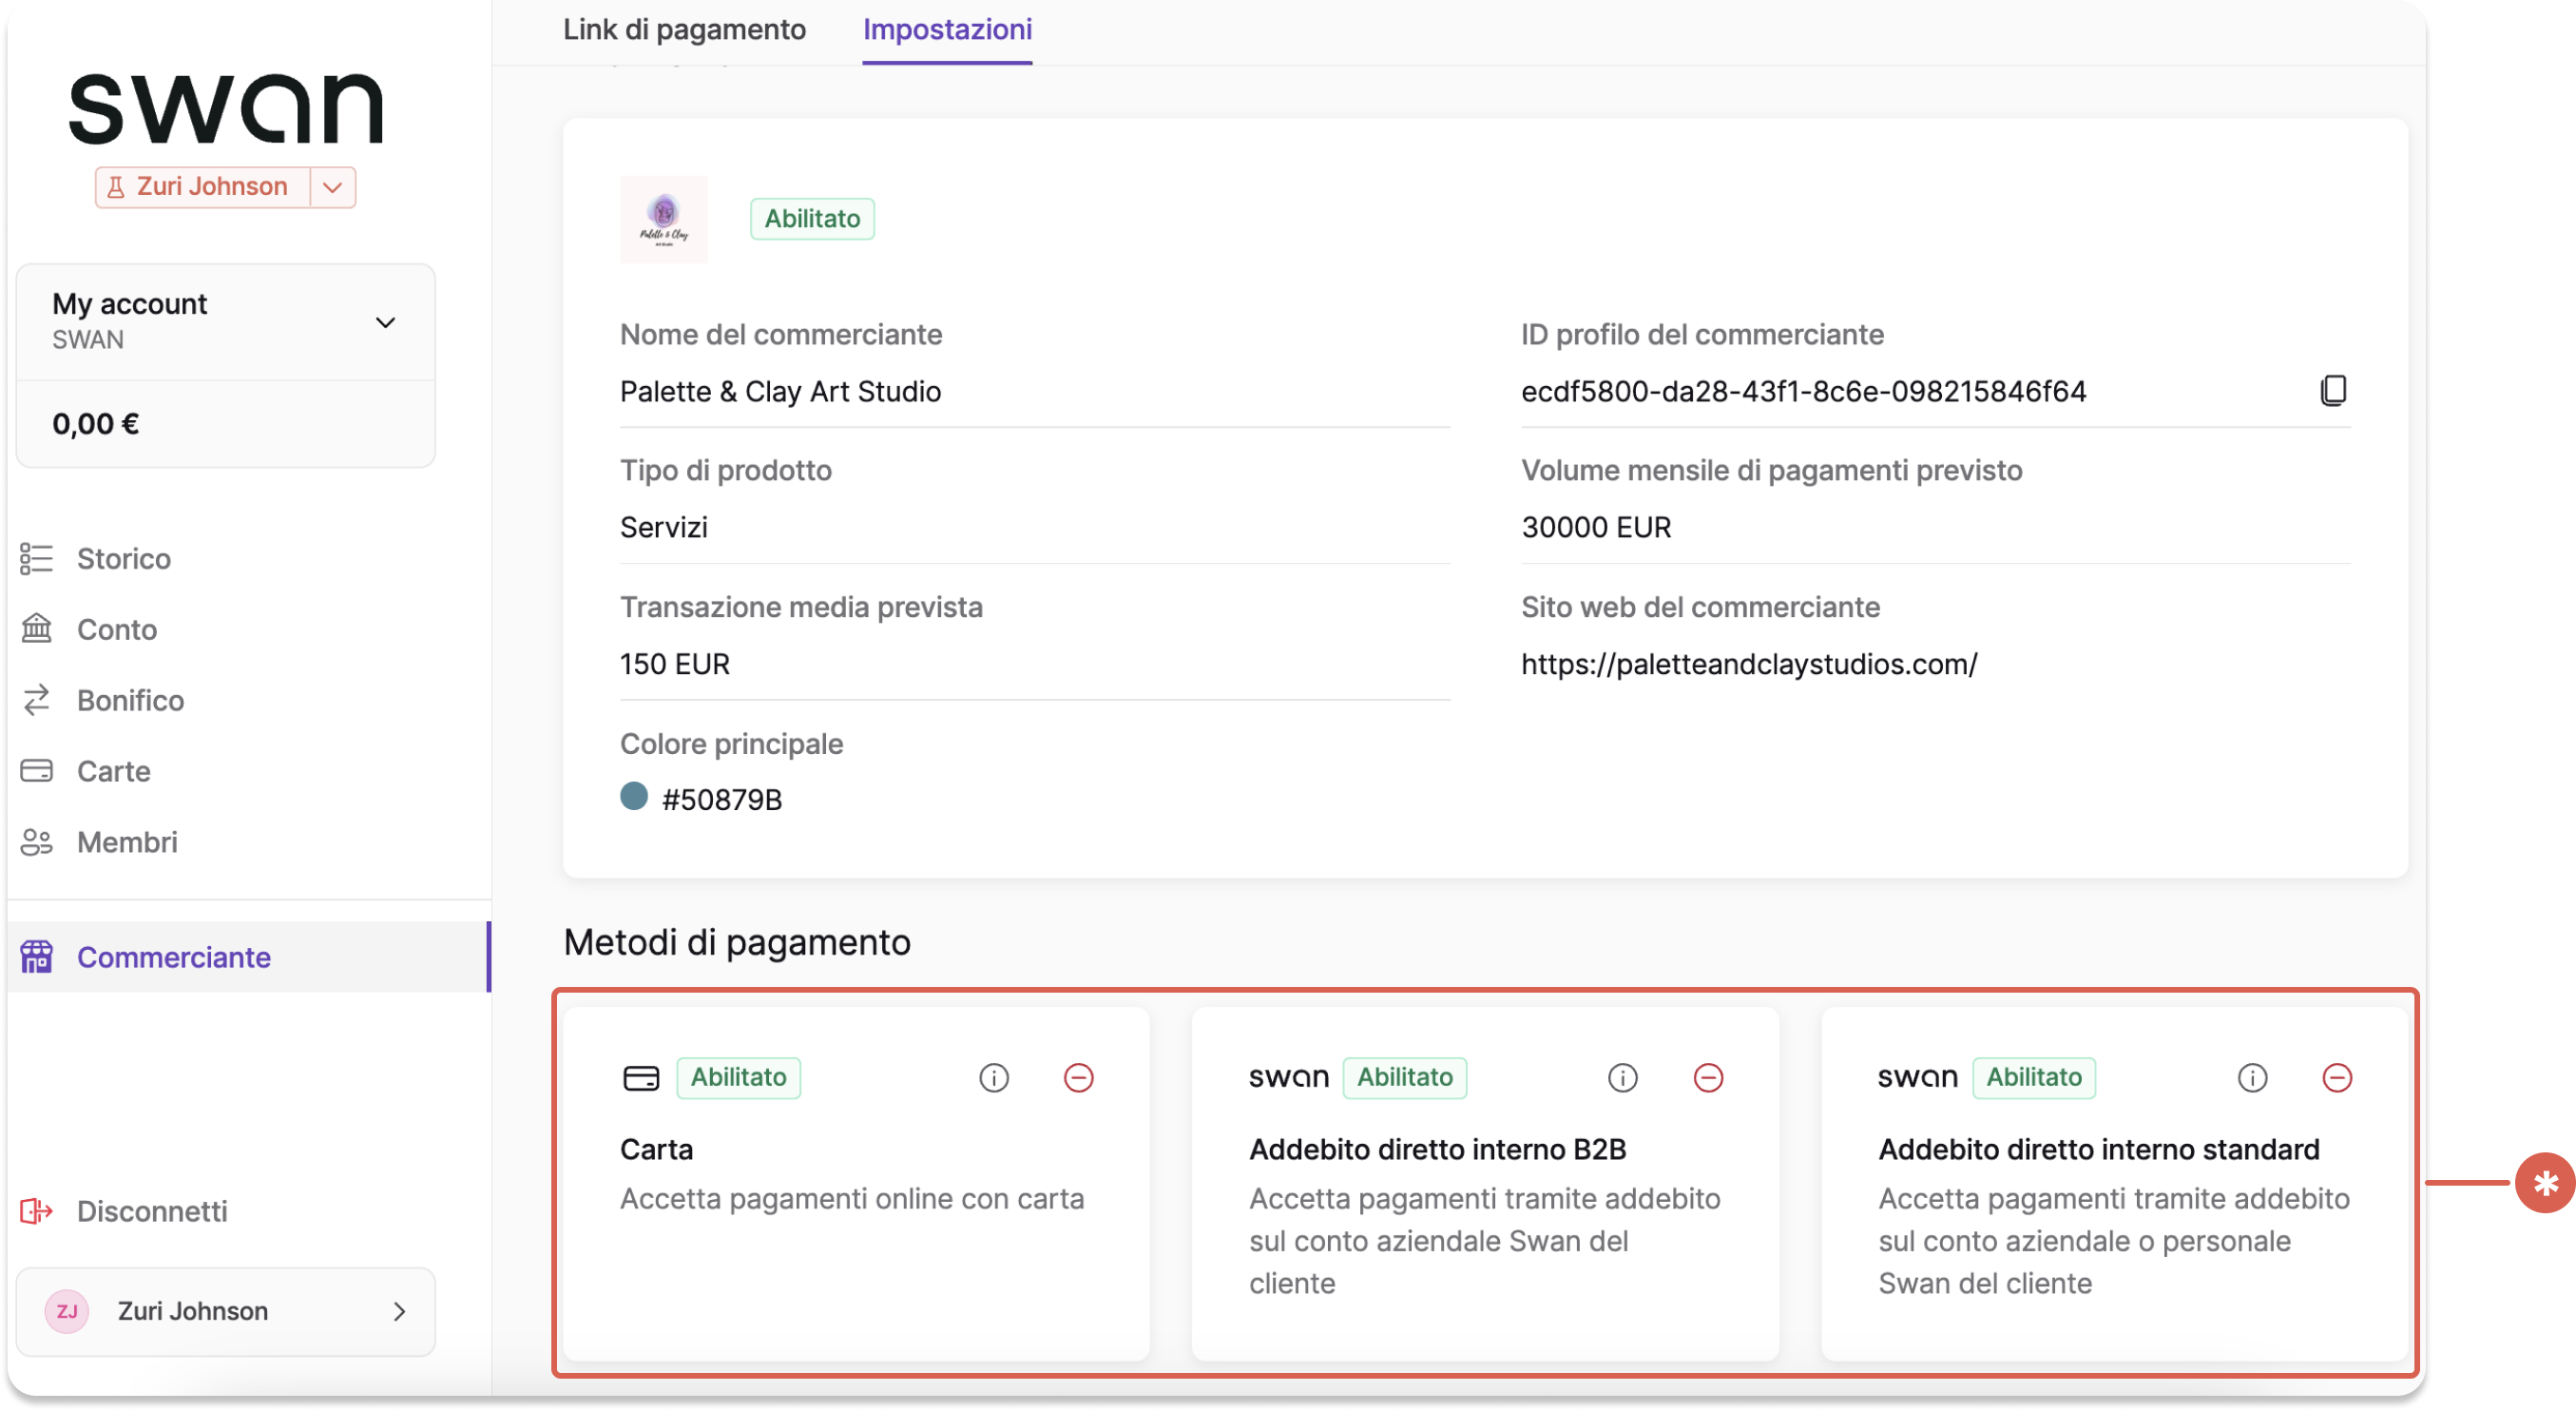2576x1411 pixels.
Task: Switch to the Link di pagamento tab
Action: 684,30
